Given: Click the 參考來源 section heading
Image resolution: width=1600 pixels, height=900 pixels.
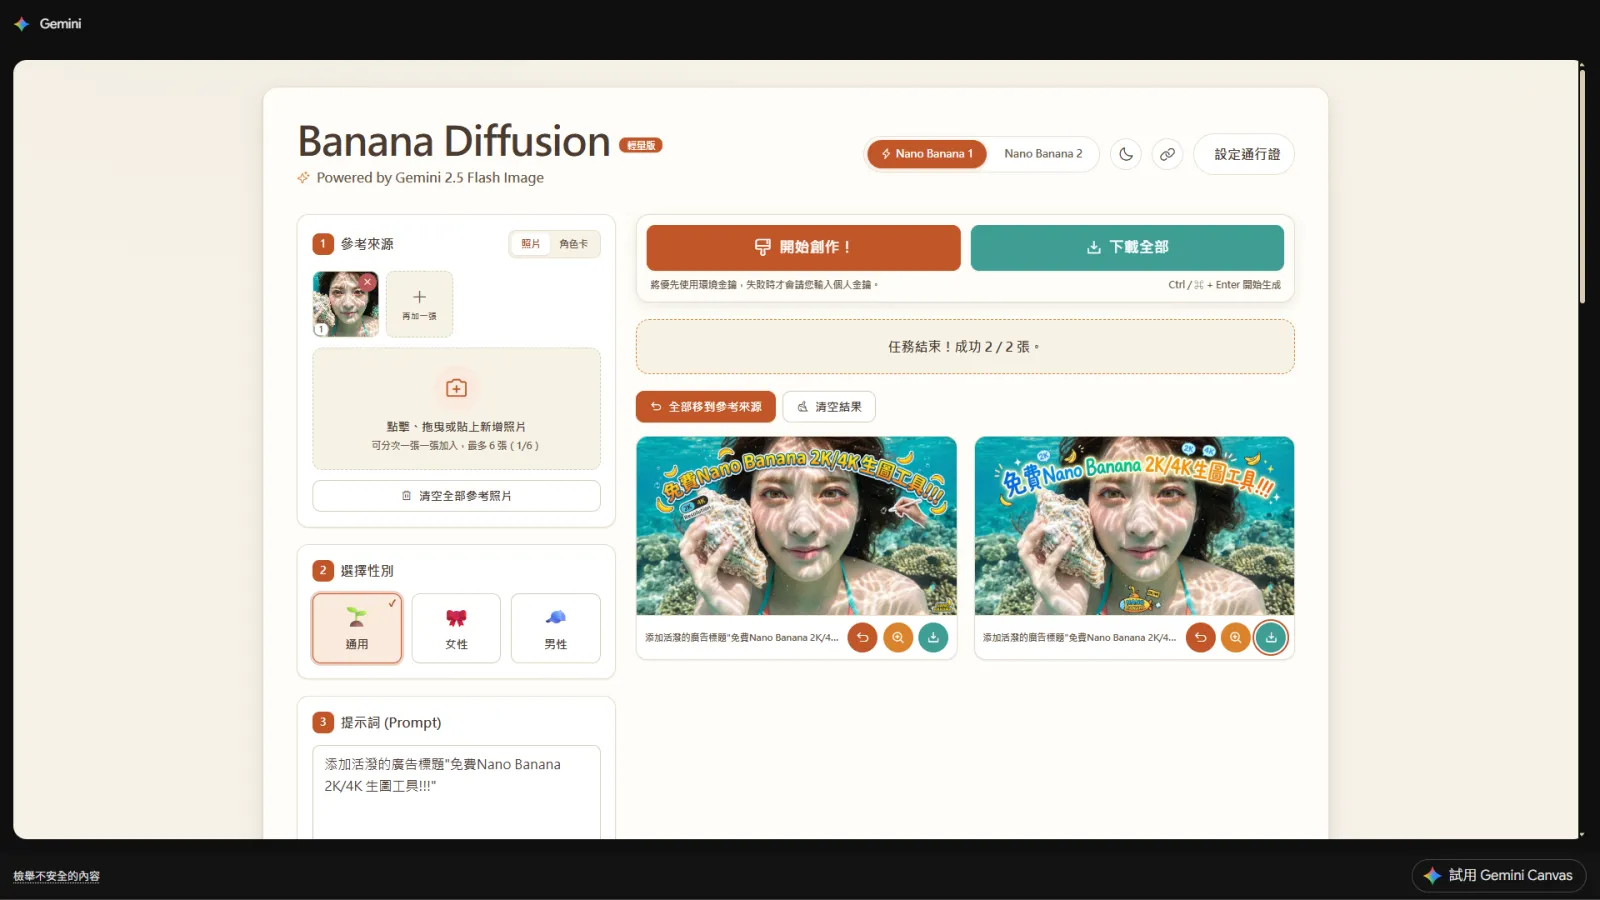Looking at the screenshot, I should pyautogui.click(x=367, y=244).
